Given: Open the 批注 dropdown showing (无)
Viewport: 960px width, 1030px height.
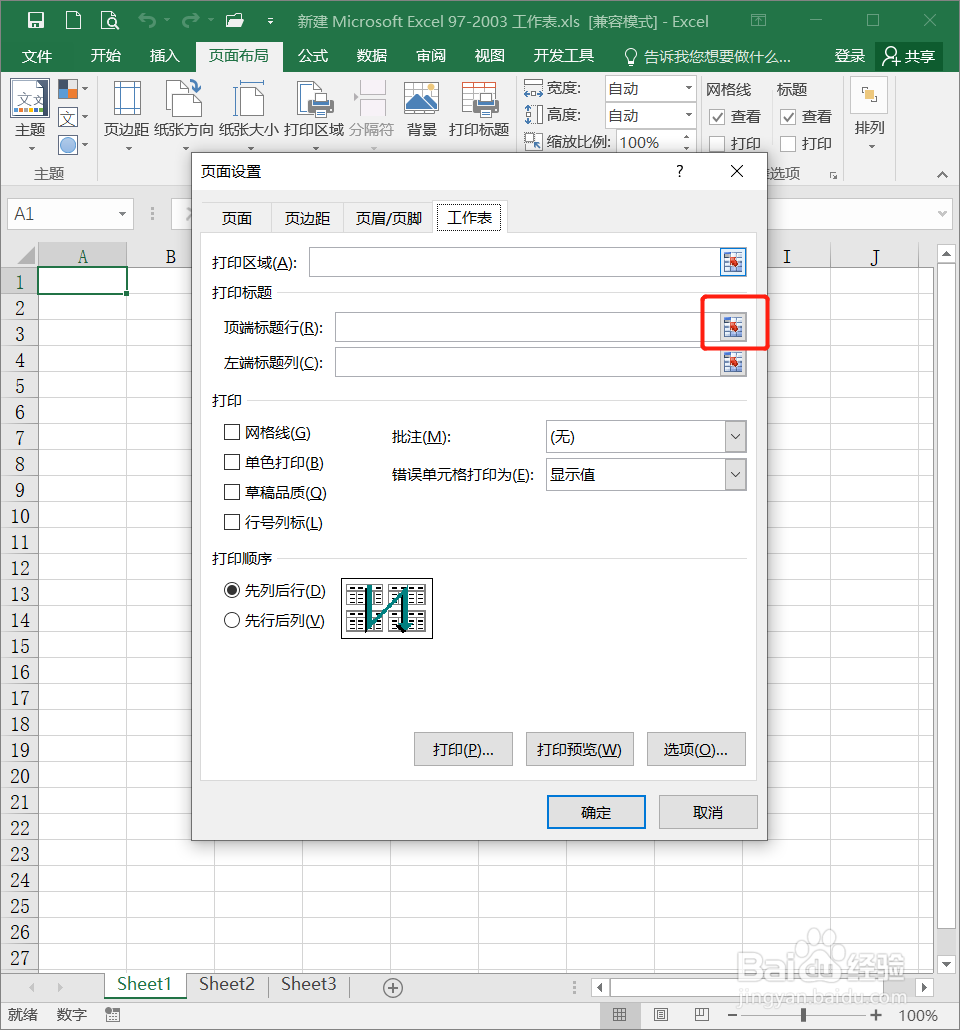Looking at the screenshot, I should tap(733, 436).
